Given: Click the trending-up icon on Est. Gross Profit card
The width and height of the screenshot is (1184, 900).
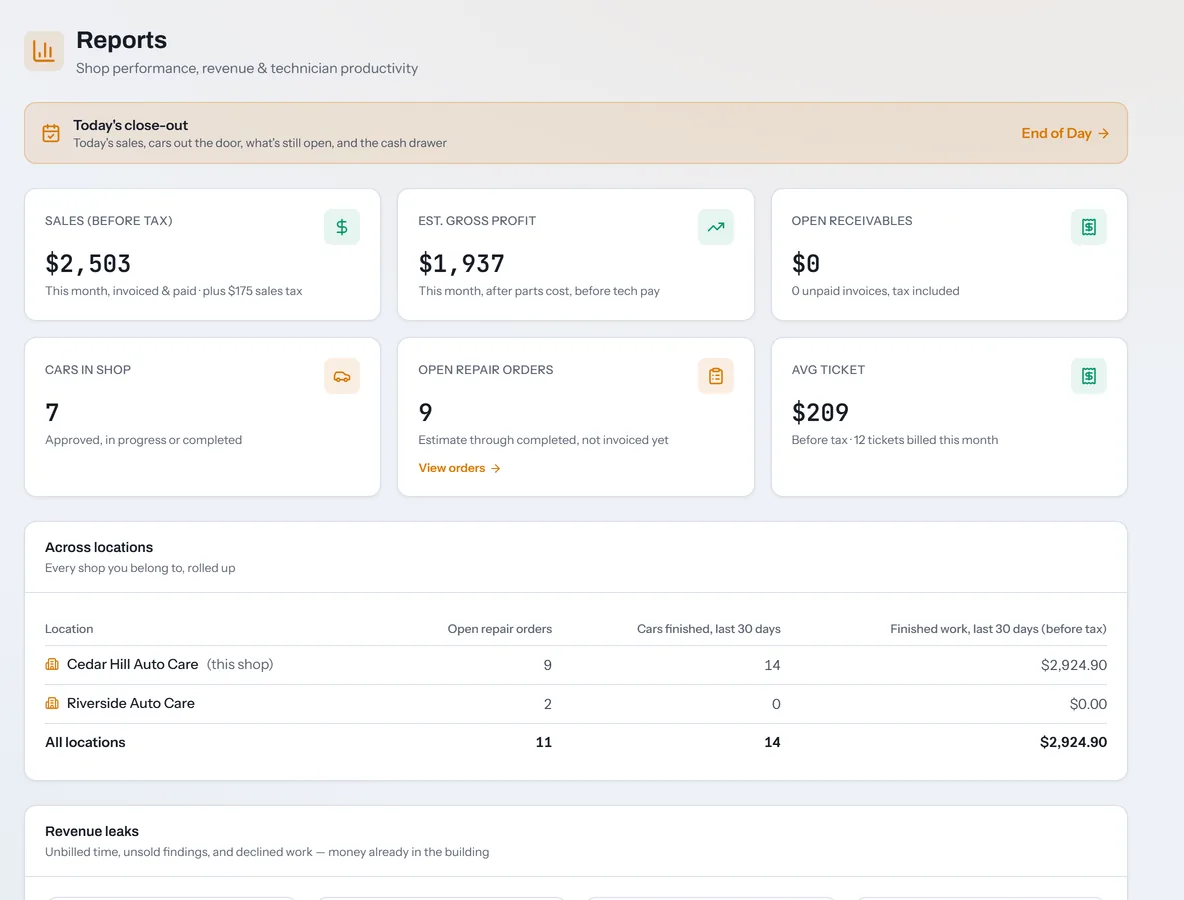Looking at the screenshot, I should tap(716, 227).
